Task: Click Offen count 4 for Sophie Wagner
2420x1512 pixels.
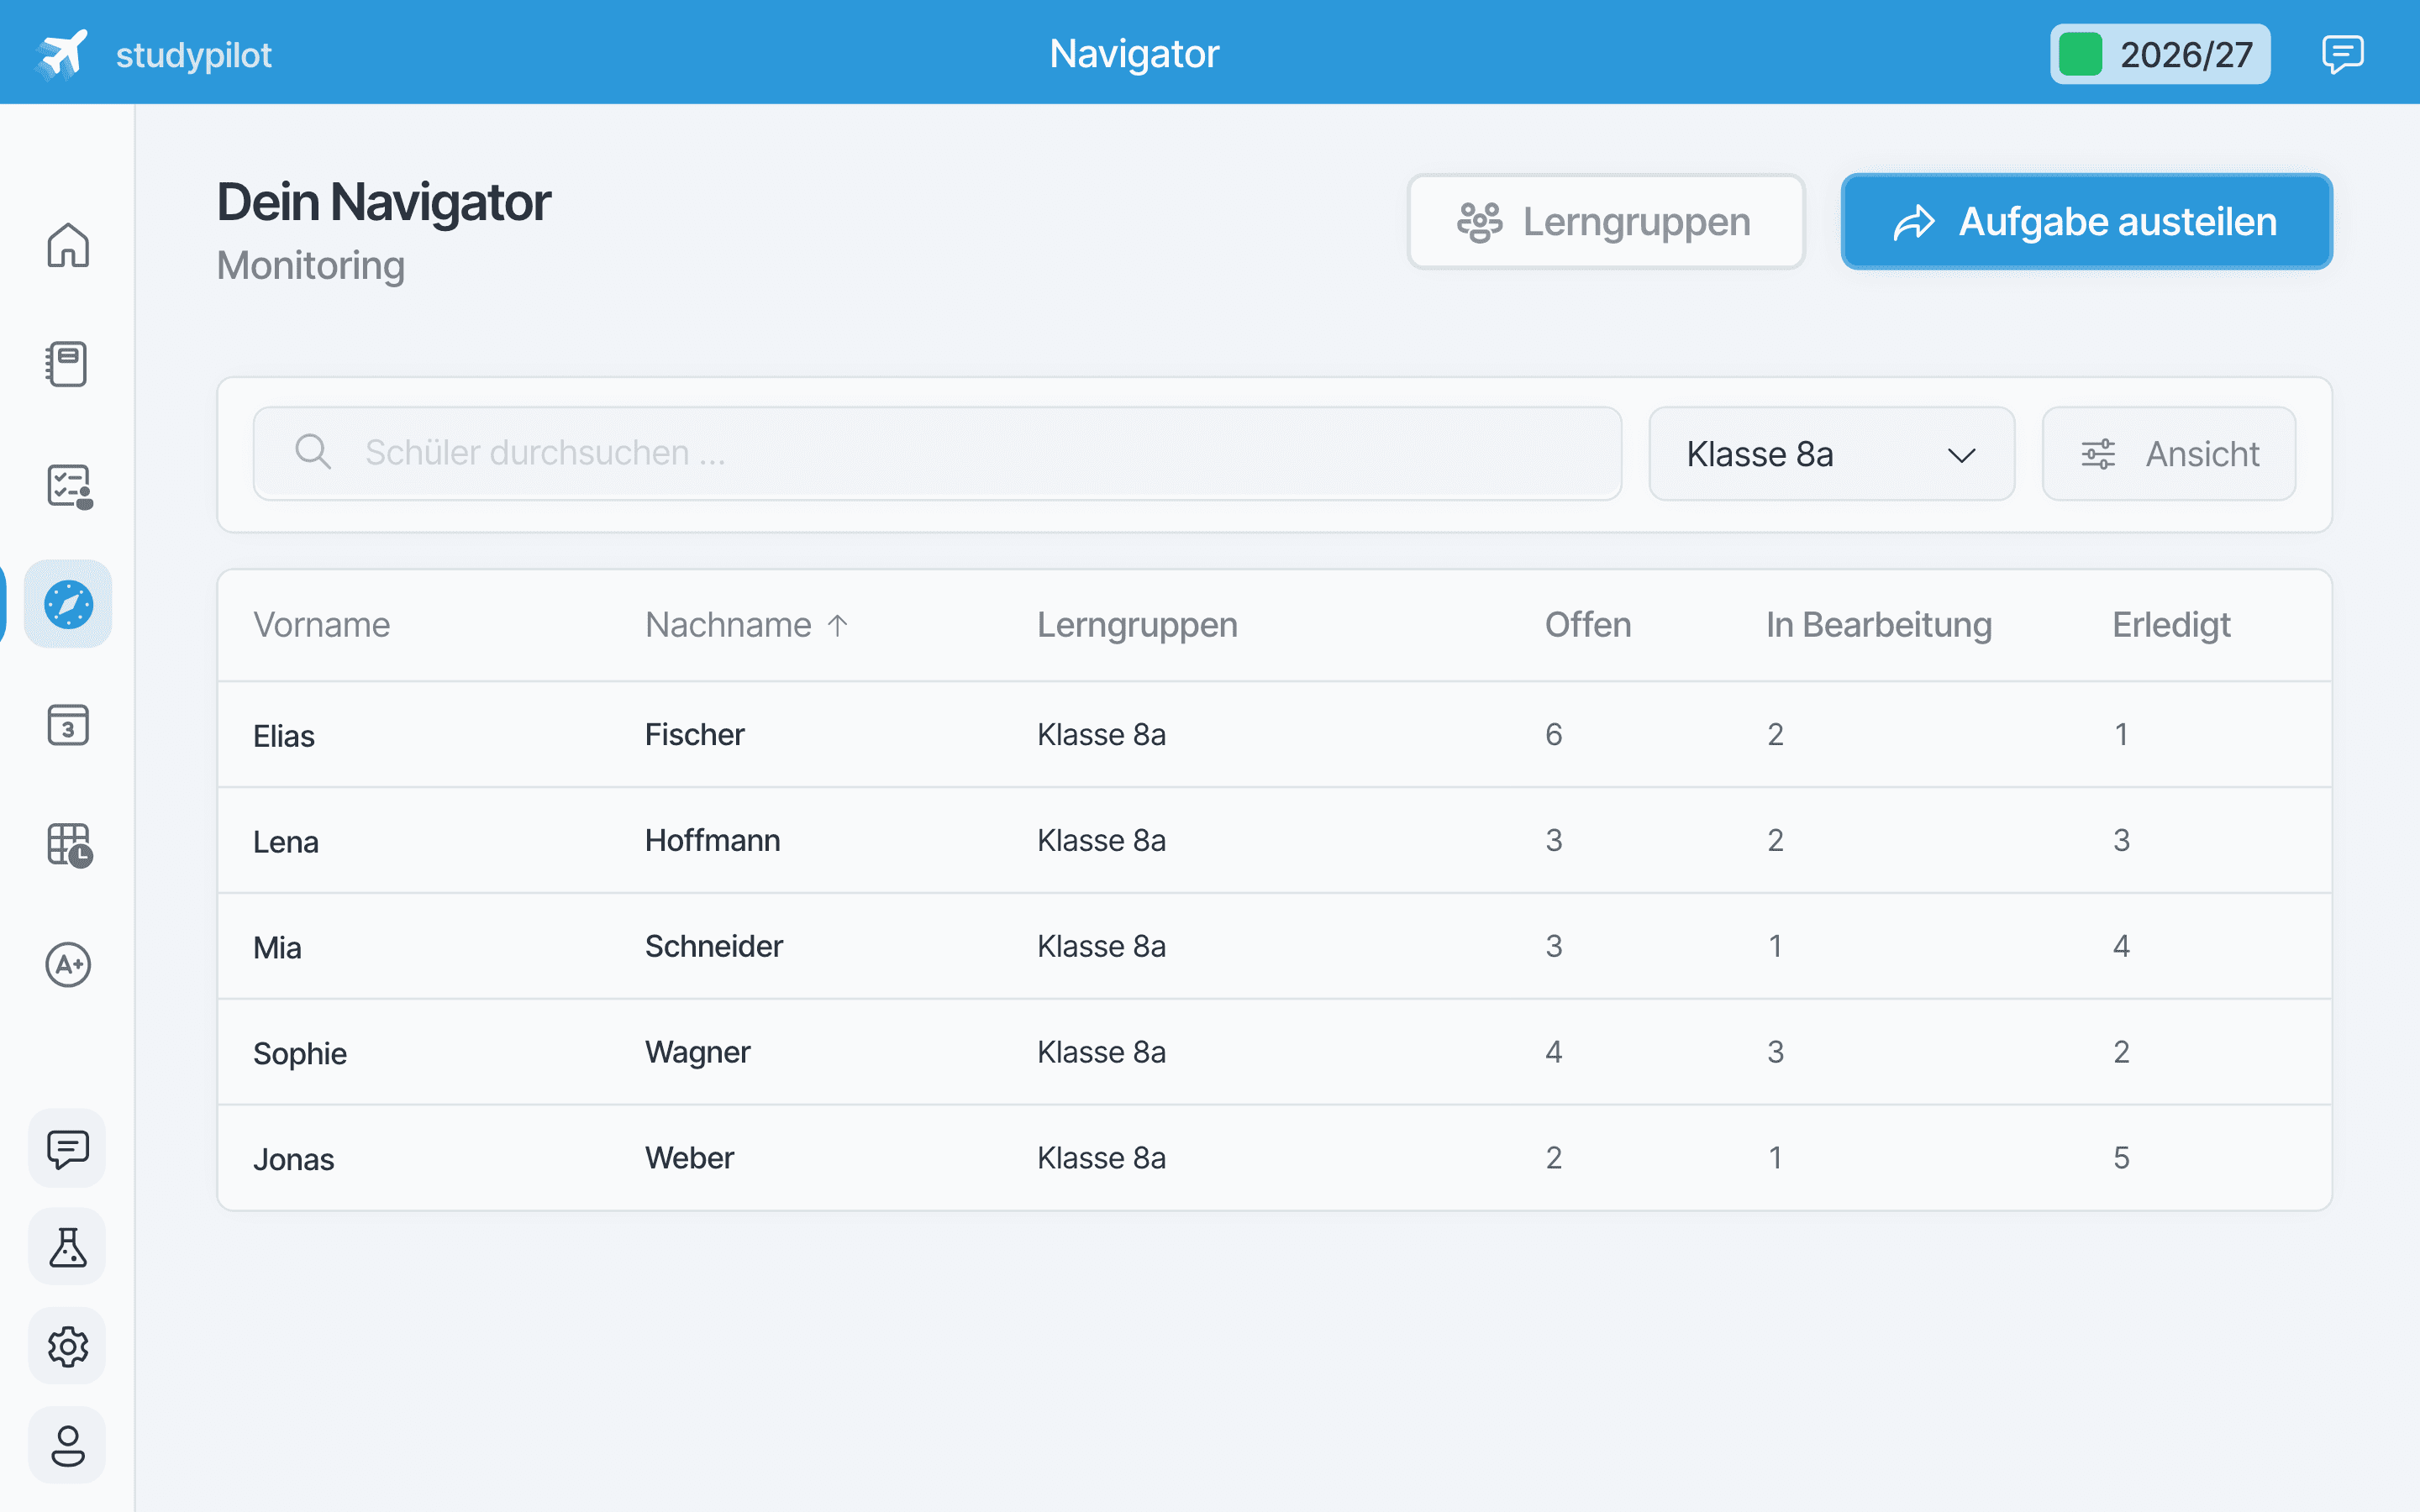Action: tap(1553, 1053)
